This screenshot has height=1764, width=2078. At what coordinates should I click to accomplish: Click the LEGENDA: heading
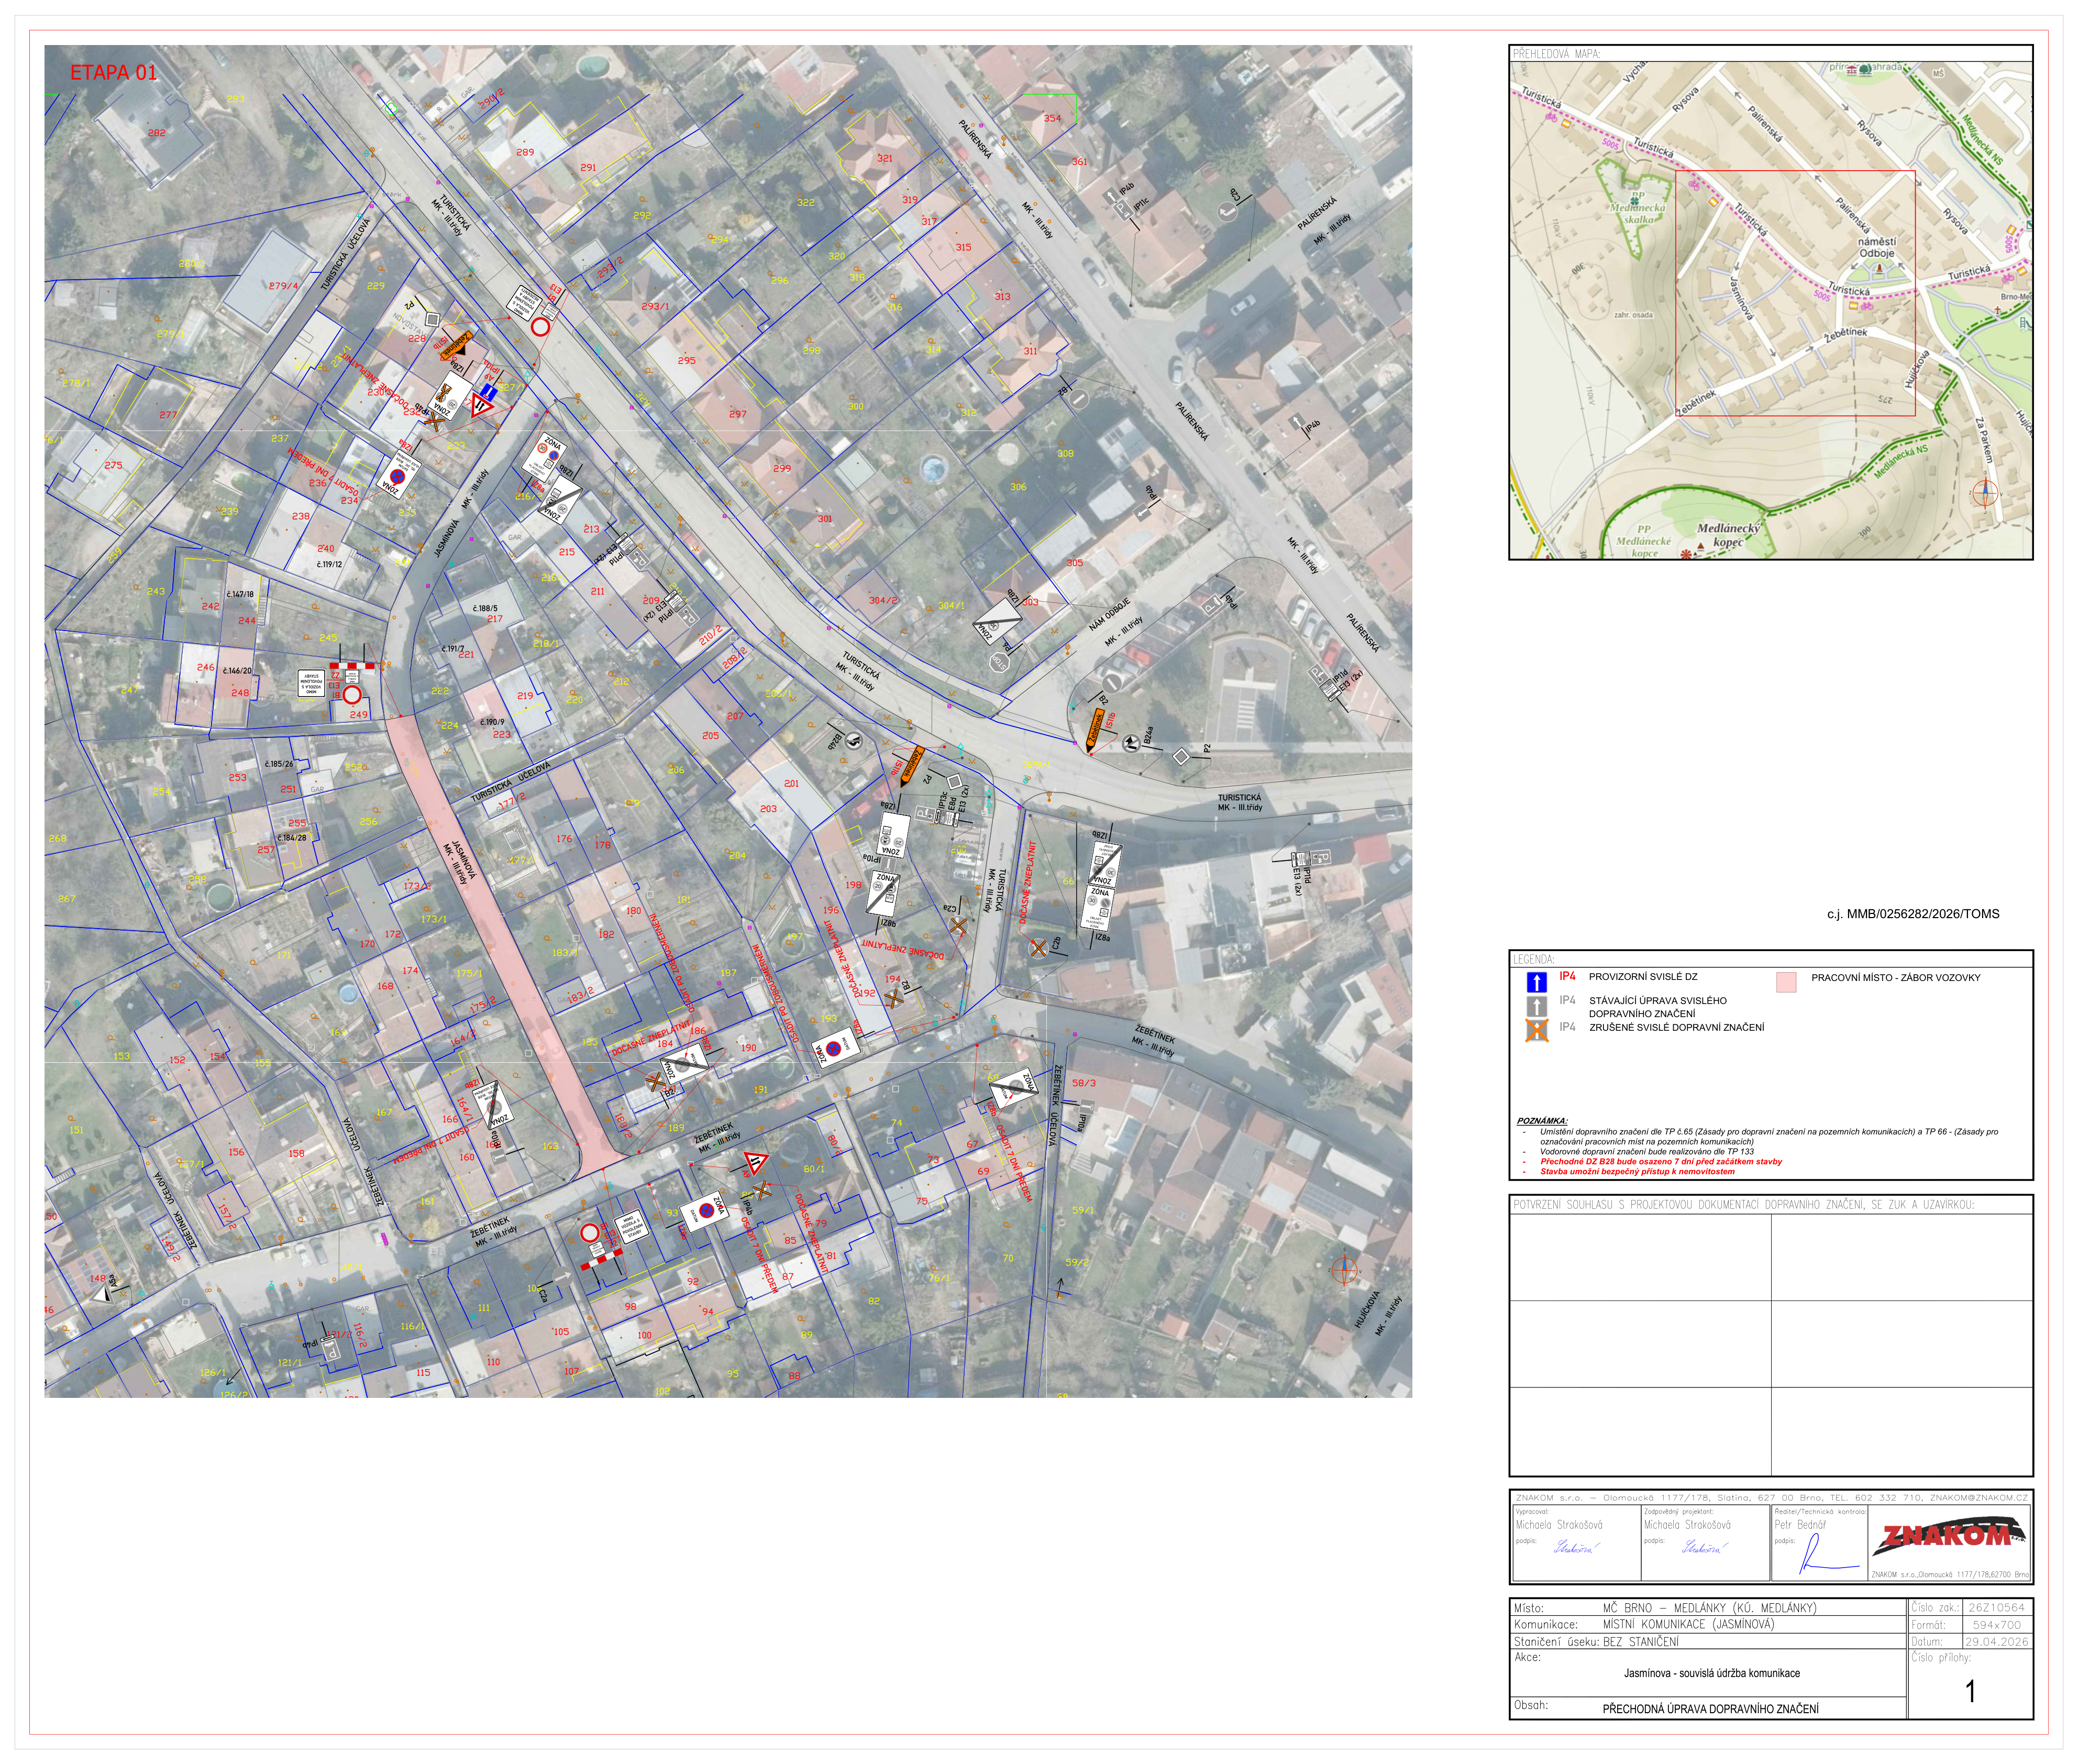1533,959
